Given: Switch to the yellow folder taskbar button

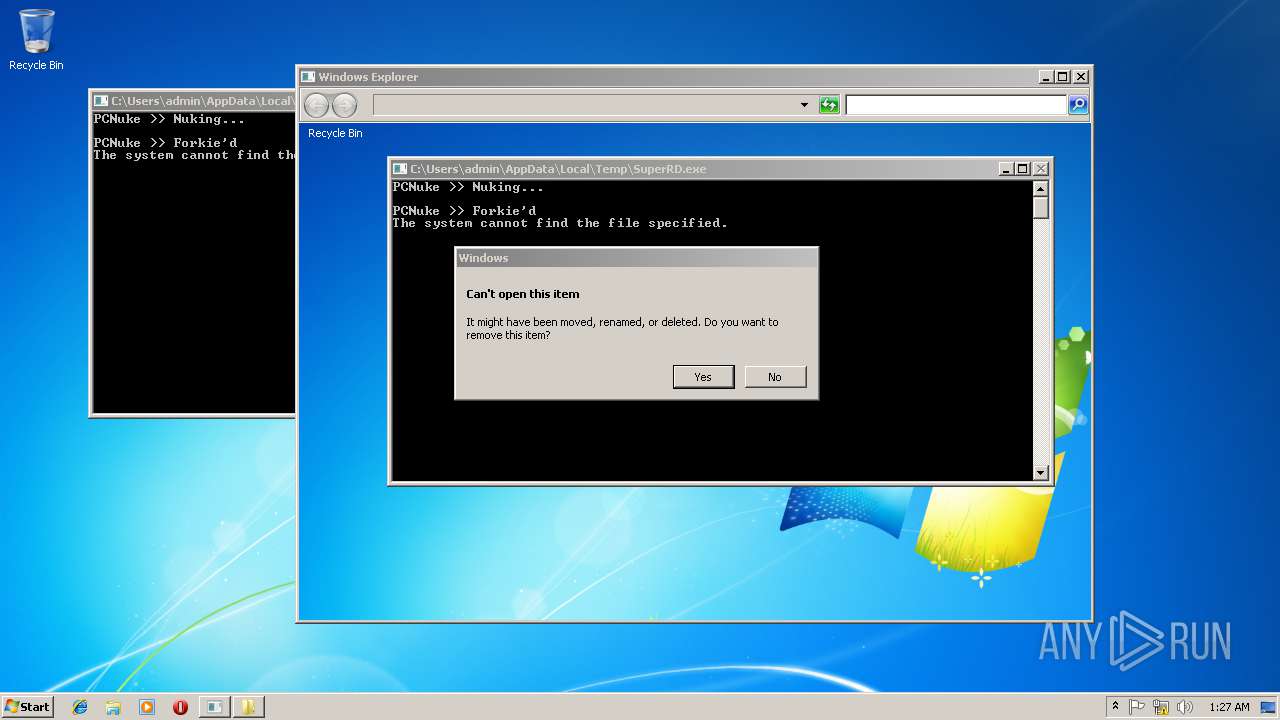Looking at the screenshot, I should (x=248, y=707).
